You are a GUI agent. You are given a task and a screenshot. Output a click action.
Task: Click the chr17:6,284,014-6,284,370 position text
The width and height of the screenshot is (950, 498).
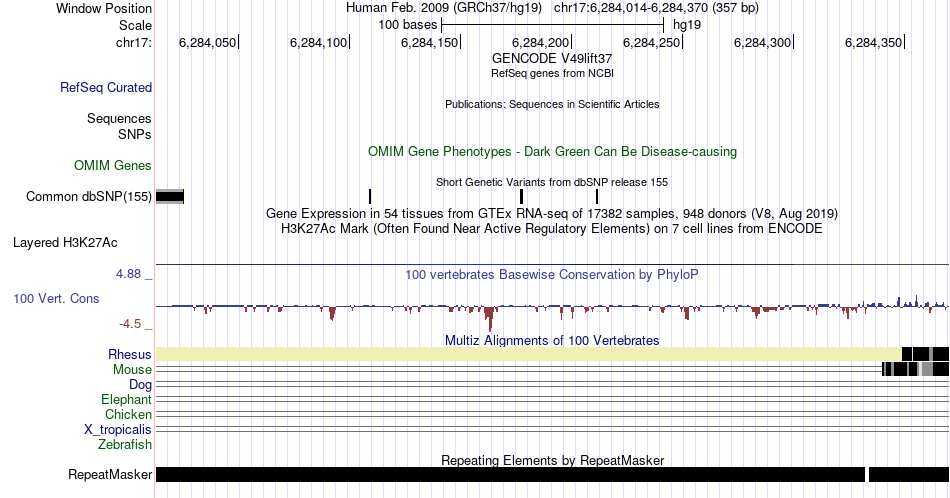click(x=656, y=8)
